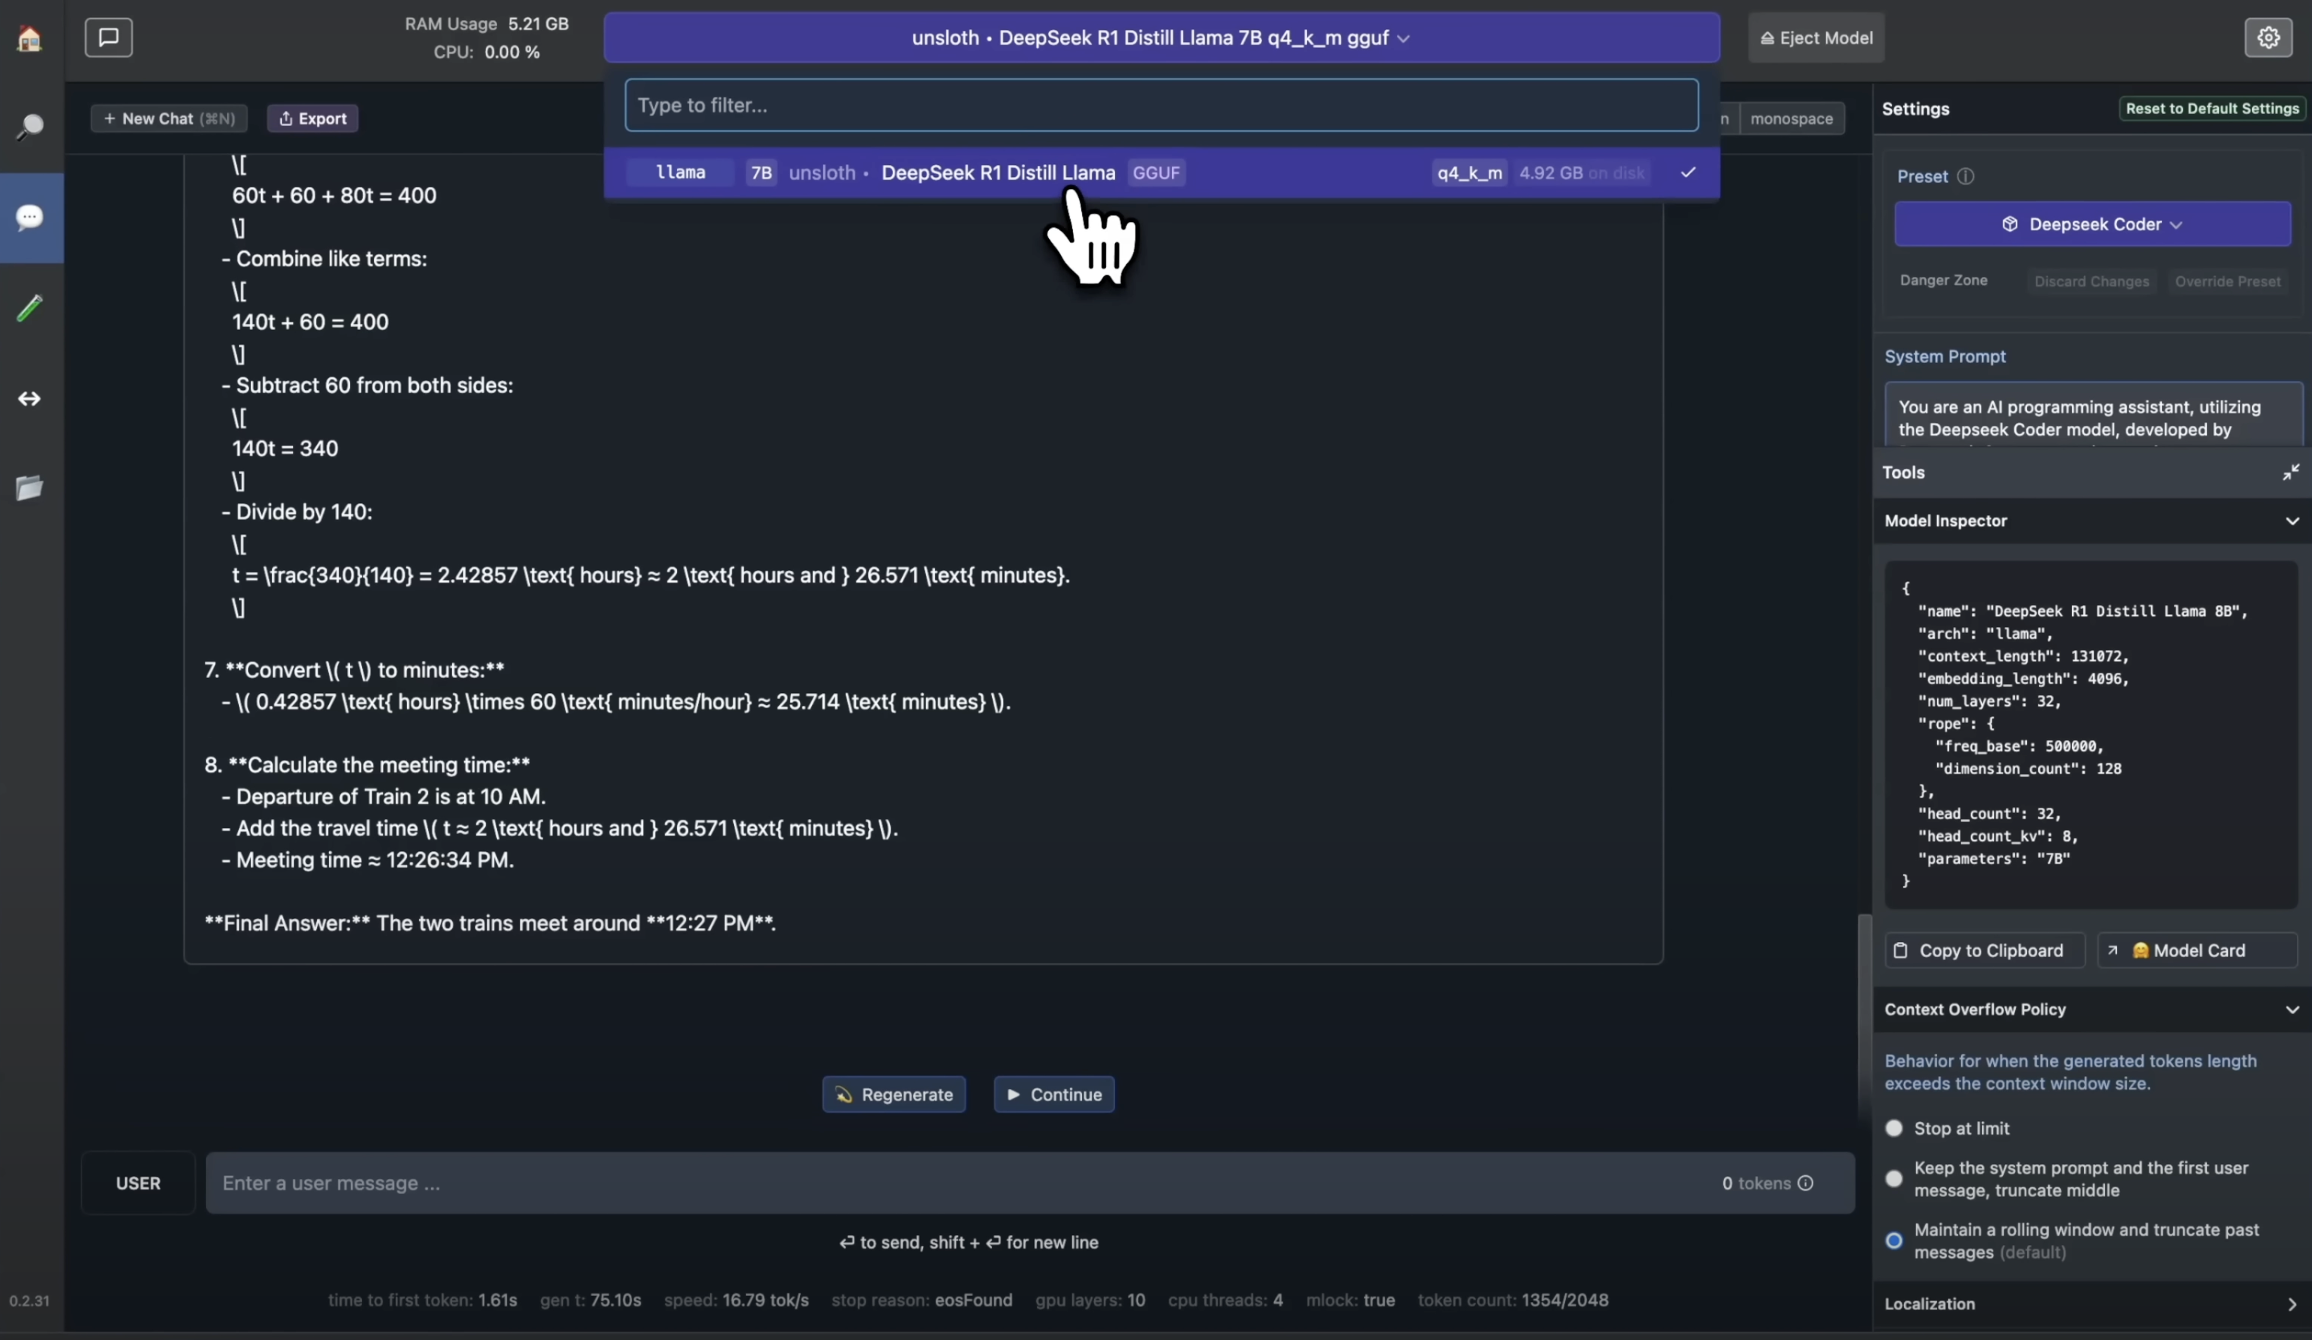Select rolling window truncate past messages option
The image size is (2312, 1340).
(x=1894, y=1241)
